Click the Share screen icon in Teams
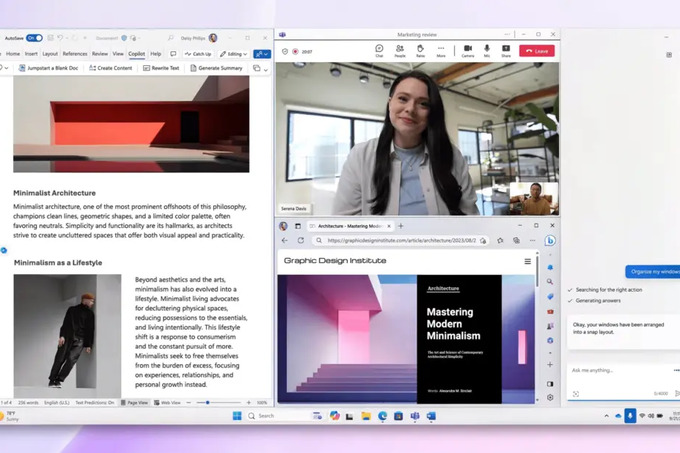Screen dimensions: 680x453 coord(506,49)
